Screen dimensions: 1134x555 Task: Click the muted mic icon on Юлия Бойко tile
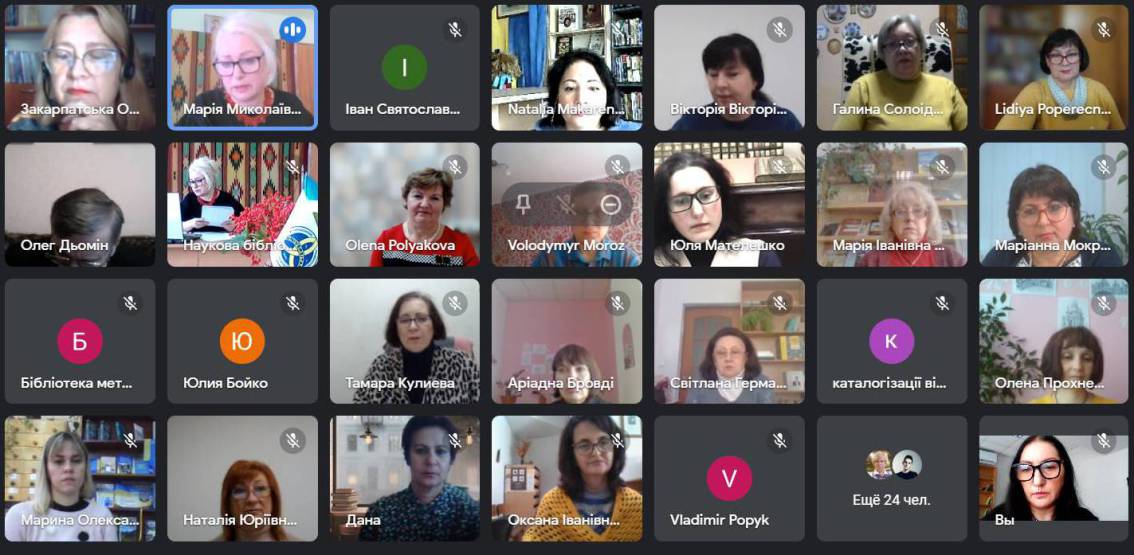293,303
